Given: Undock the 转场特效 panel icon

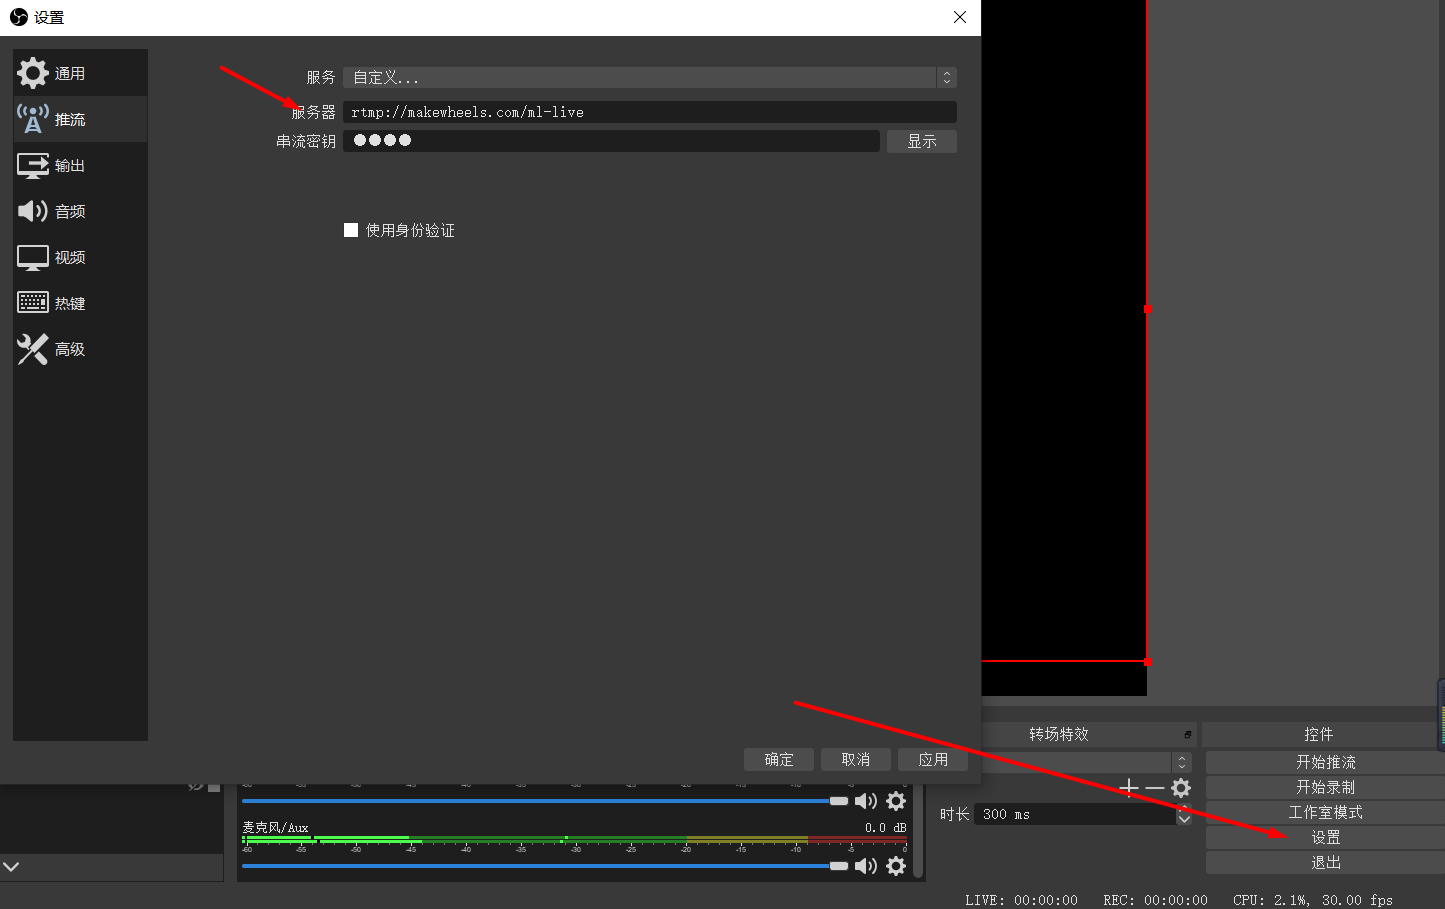Looking at the screenshot, I should coord(1187,734).
